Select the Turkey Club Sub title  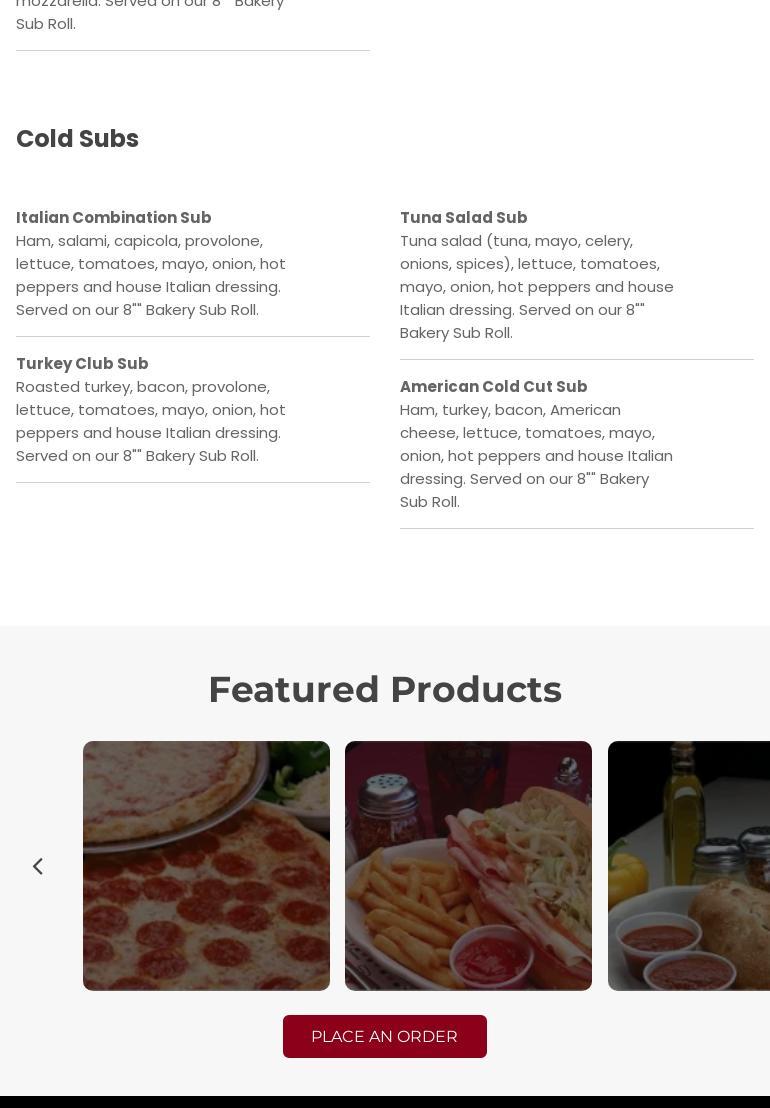(x=82, y=363)
